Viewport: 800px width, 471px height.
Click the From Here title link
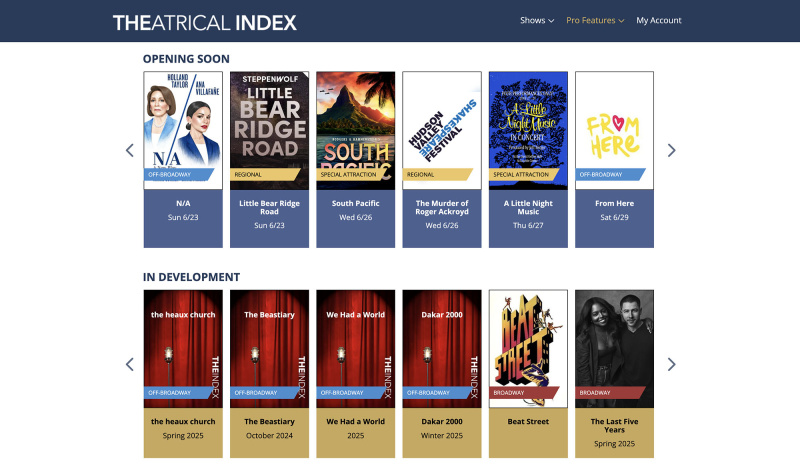(614, 203)
